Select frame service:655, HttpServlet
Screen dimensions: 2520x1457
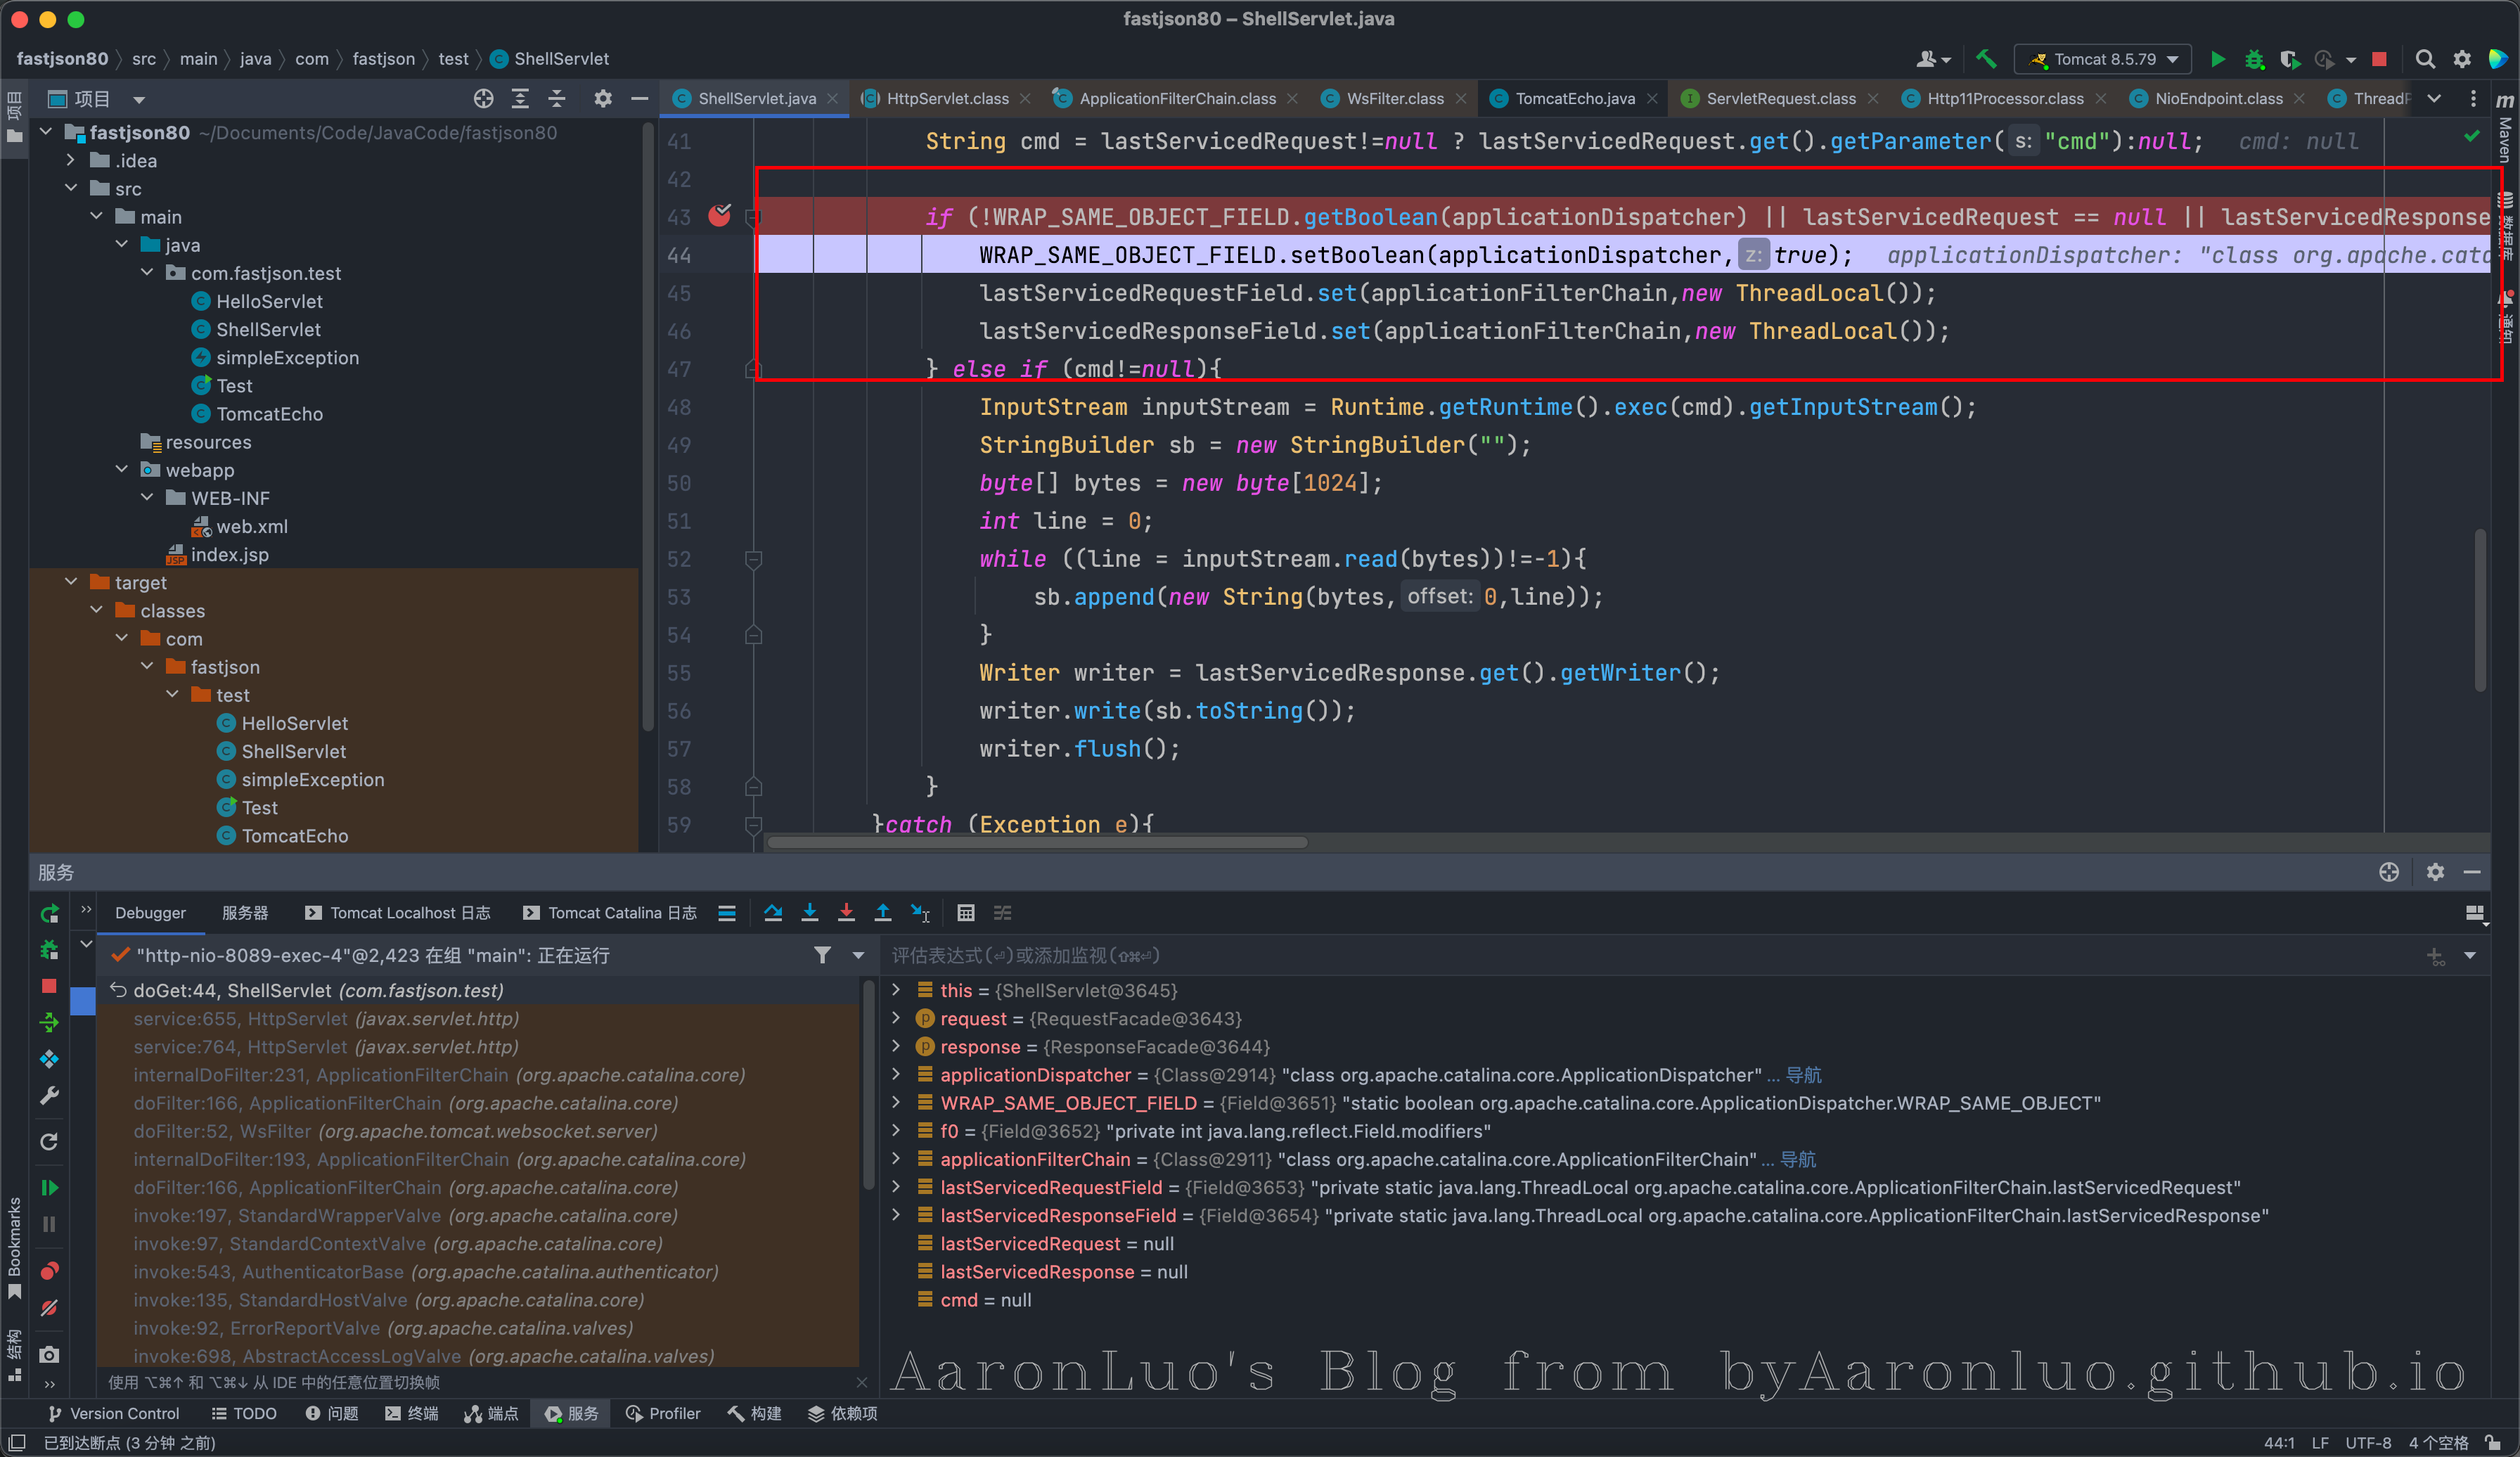point(326,1018)
